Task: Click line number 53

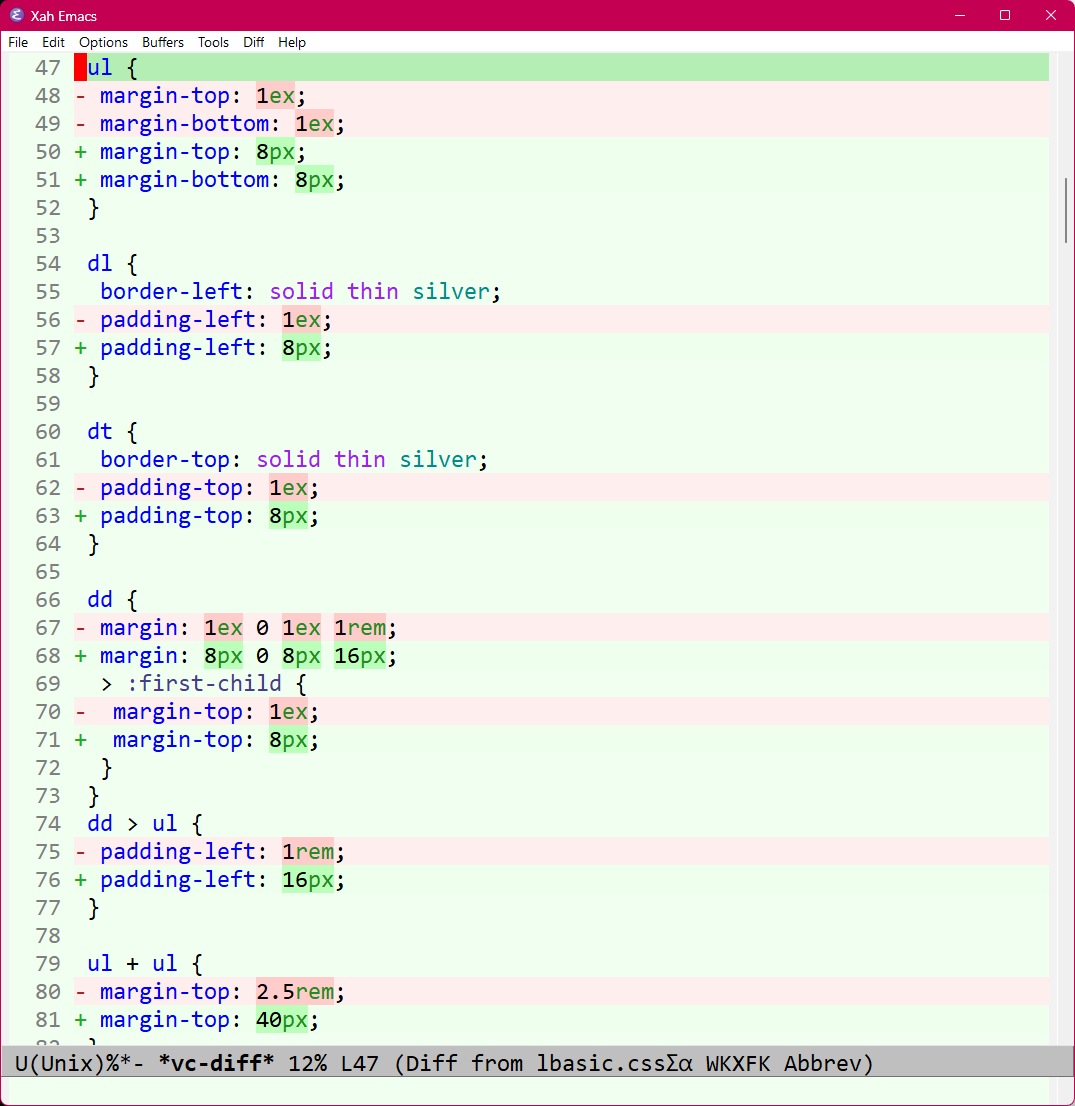Action: [x=48, y=236]
